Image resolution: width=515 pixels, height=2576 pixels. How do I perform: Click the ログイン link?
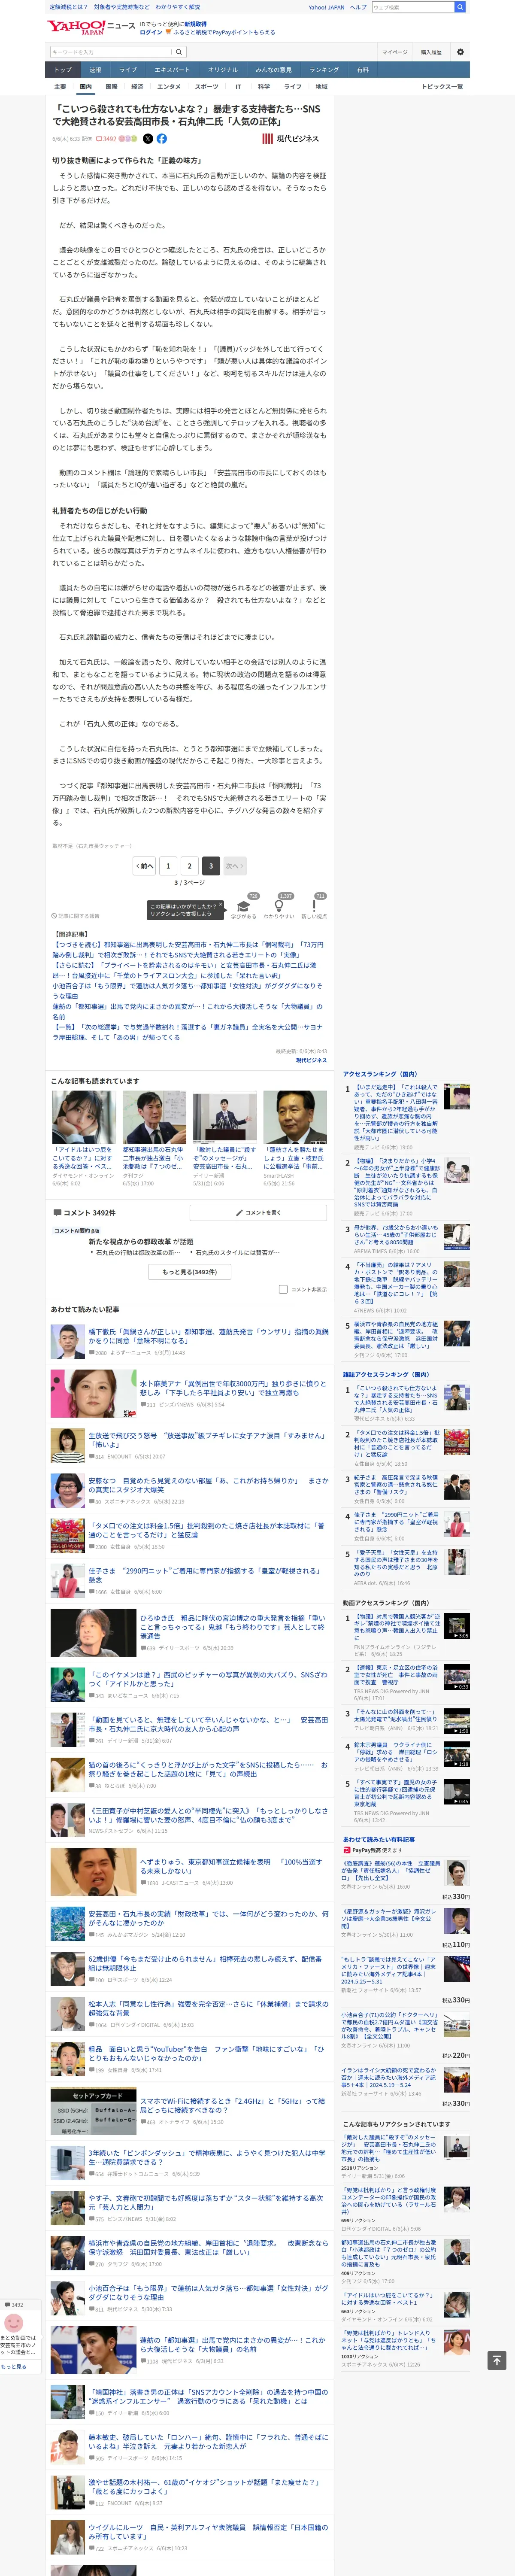151,32
